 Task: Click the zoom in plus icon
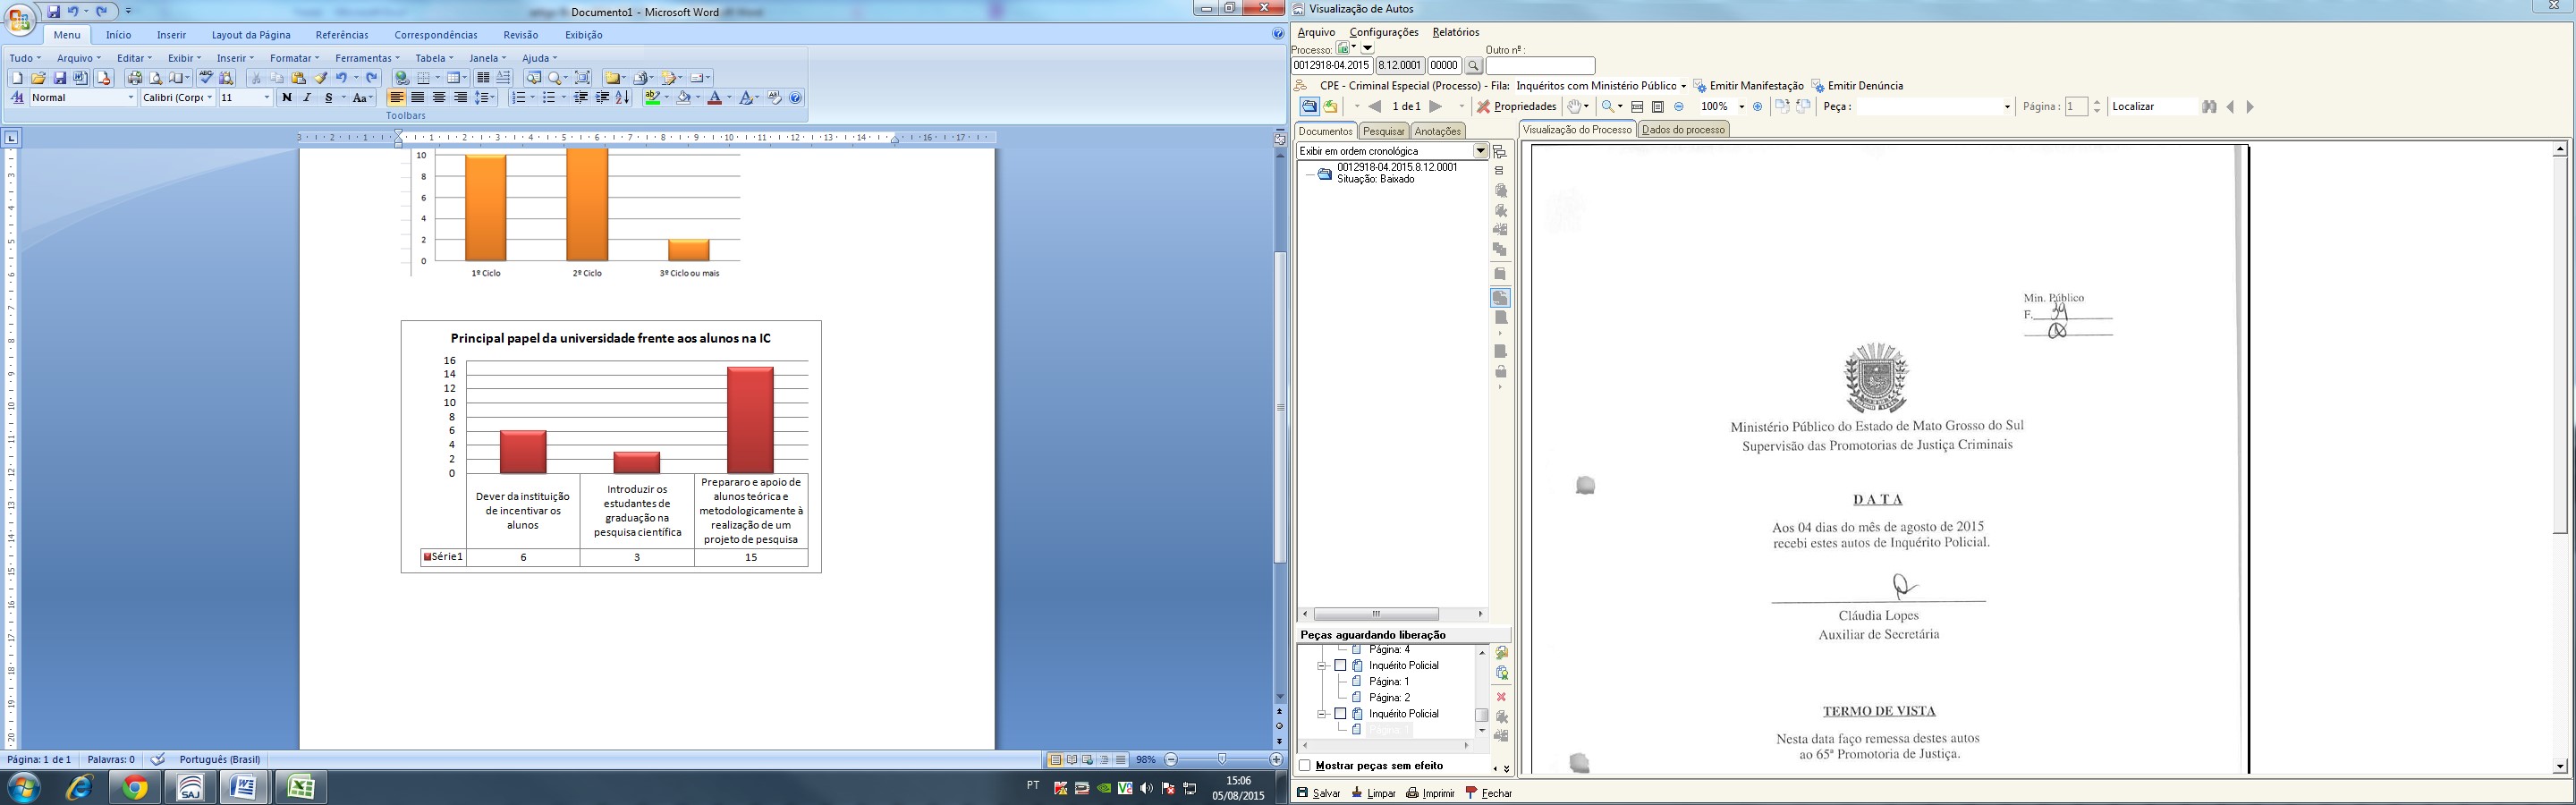(1758, 107)
